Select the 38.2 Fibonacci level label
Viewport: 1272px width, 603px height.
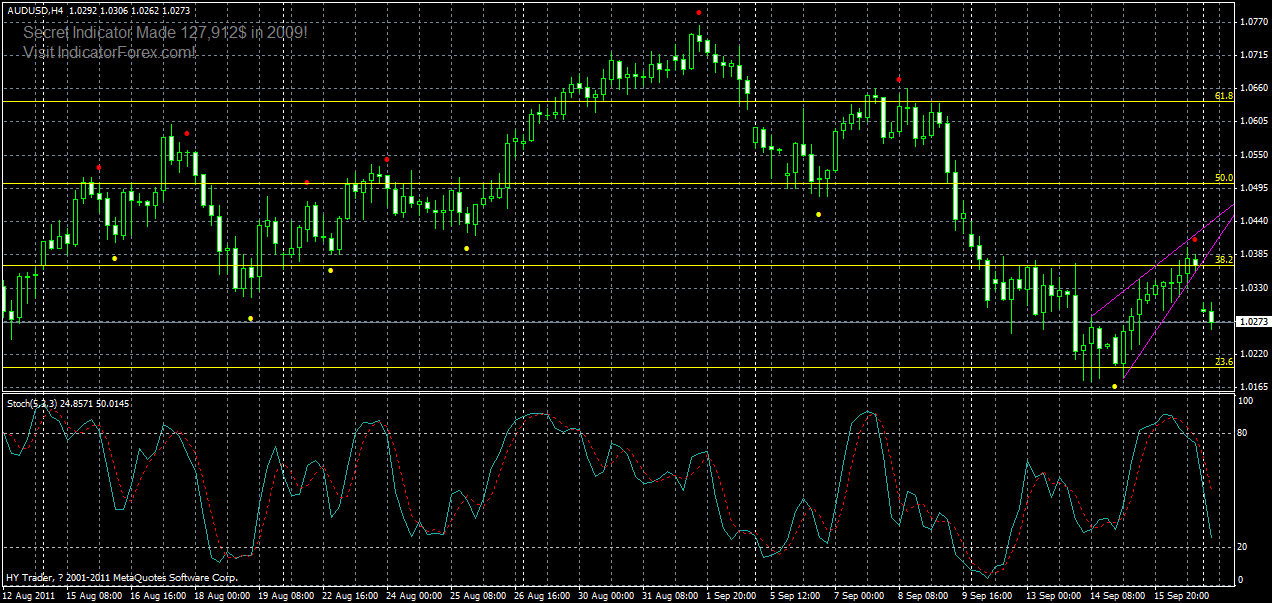click(x=1222, y=258)
